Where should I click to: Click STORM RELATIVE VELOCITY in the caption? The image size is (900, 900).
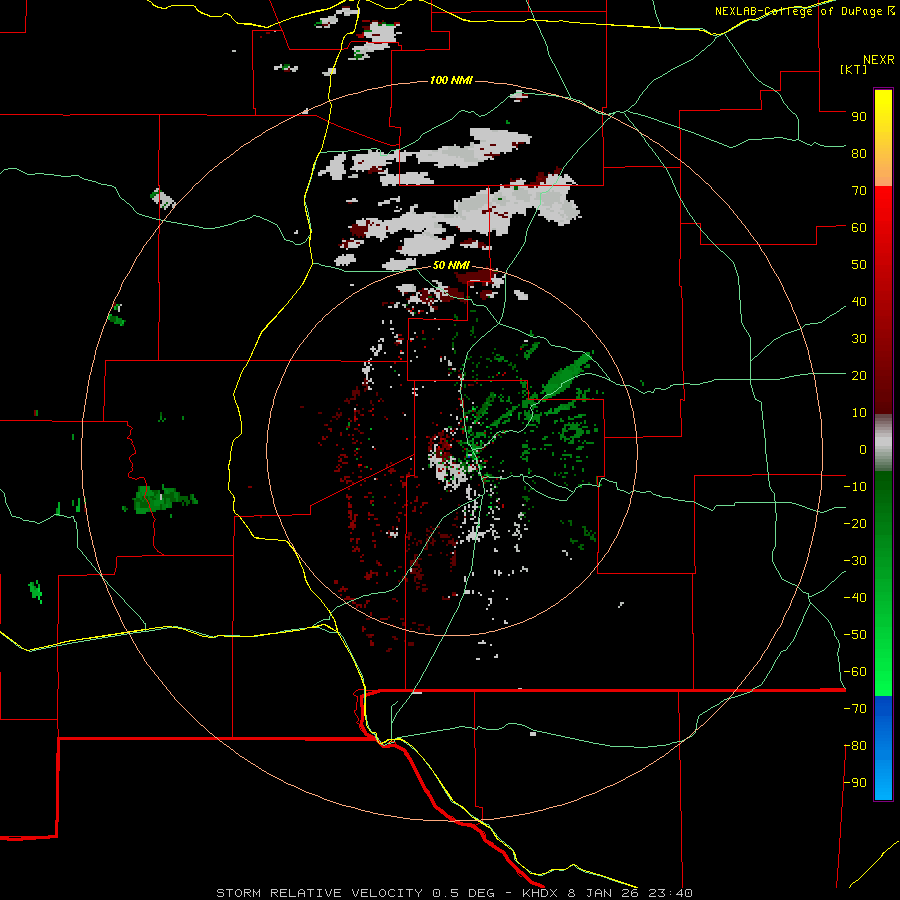coord(319,893)
